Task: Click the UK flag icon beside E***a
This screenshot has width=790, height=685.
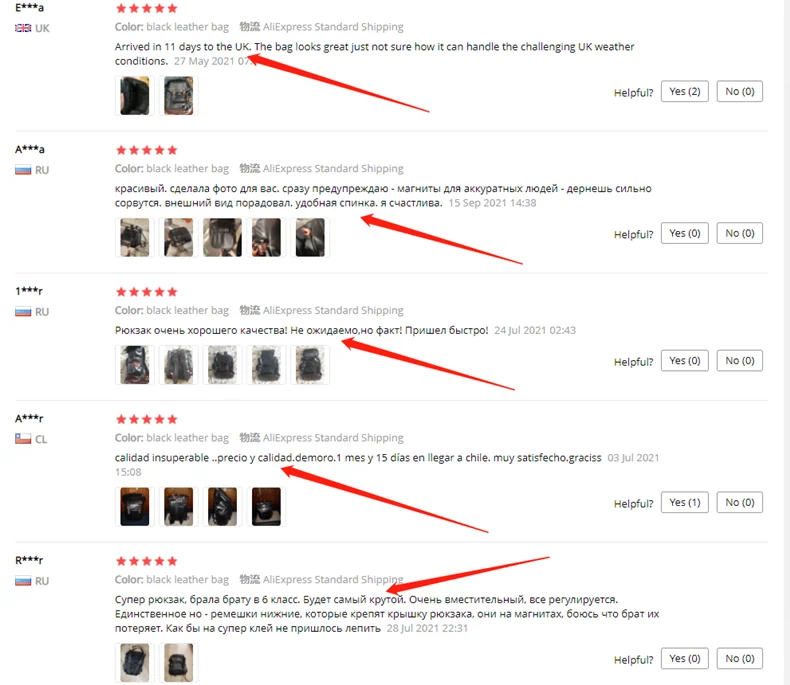Action: [23, 28]
